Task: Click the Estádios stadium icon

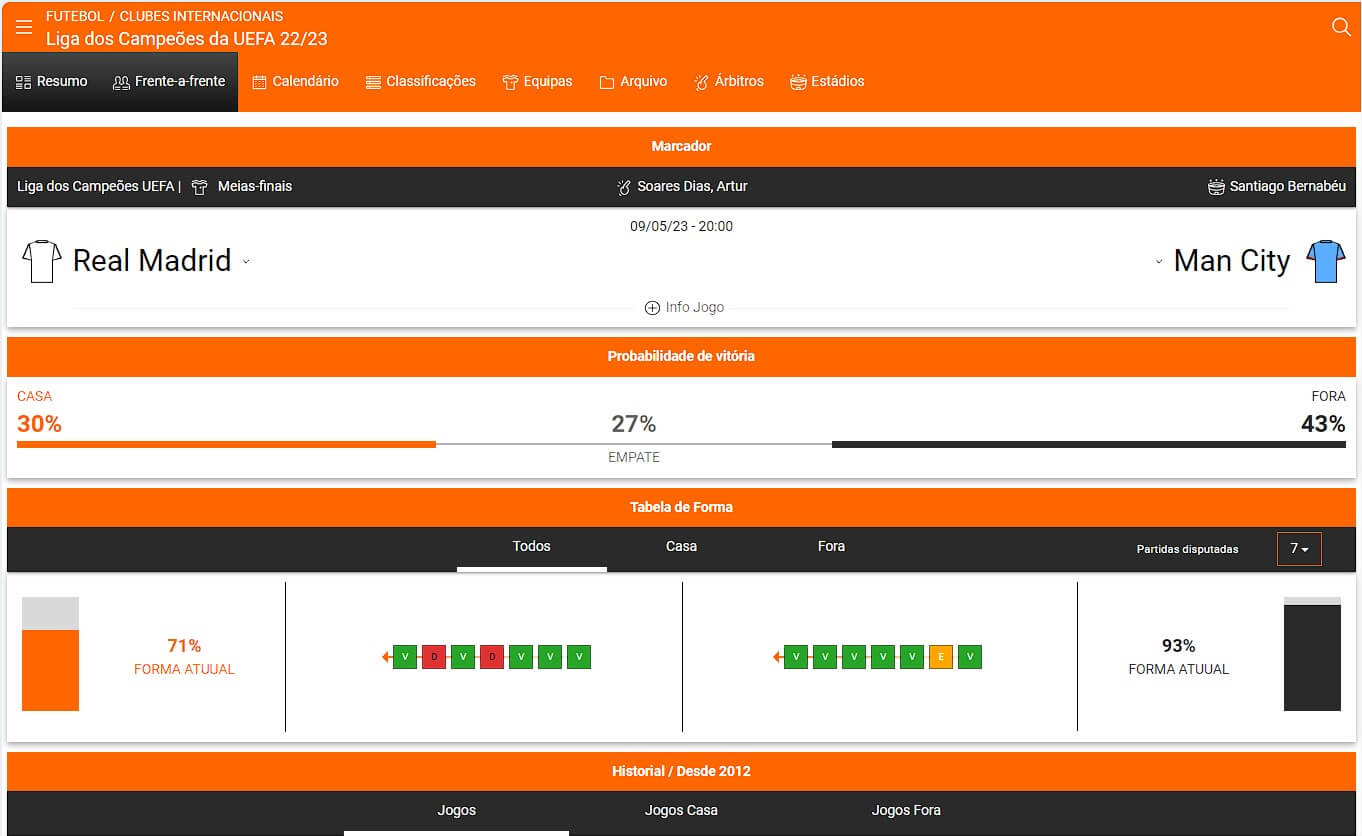Action: pos(798,82)
